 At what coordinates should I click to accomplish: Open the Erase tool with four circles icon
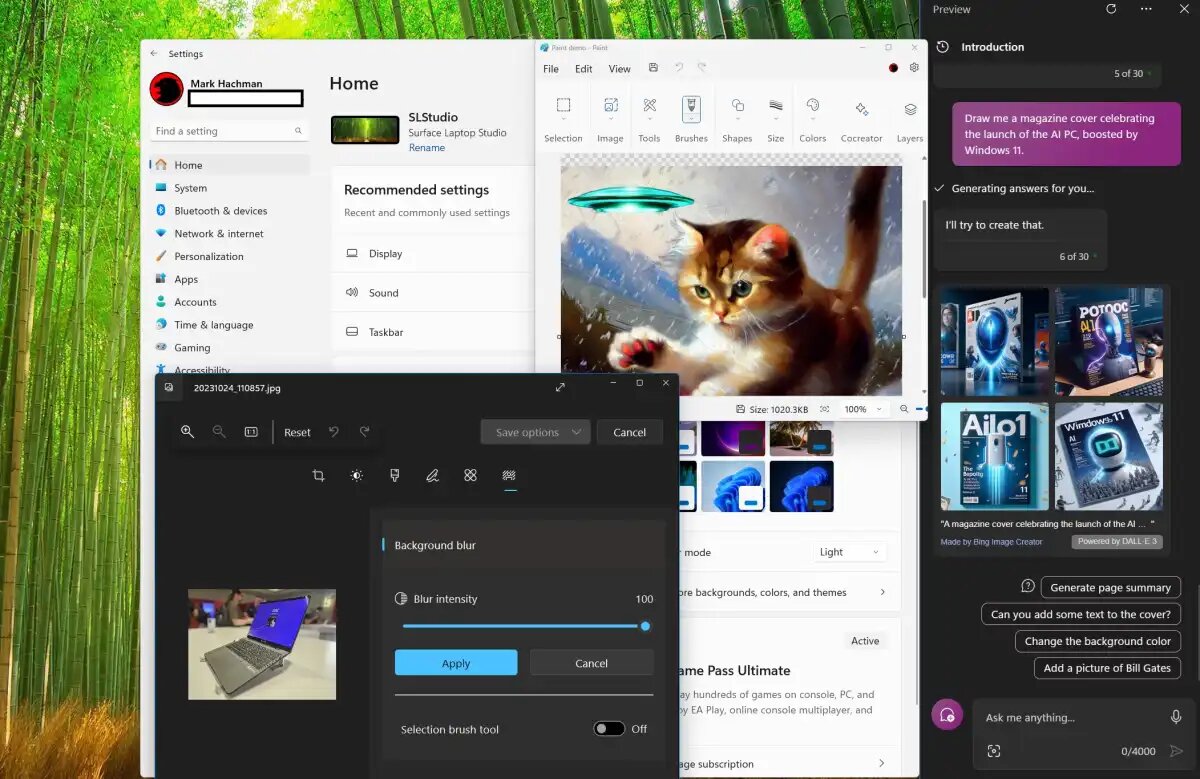click(470, 476)
